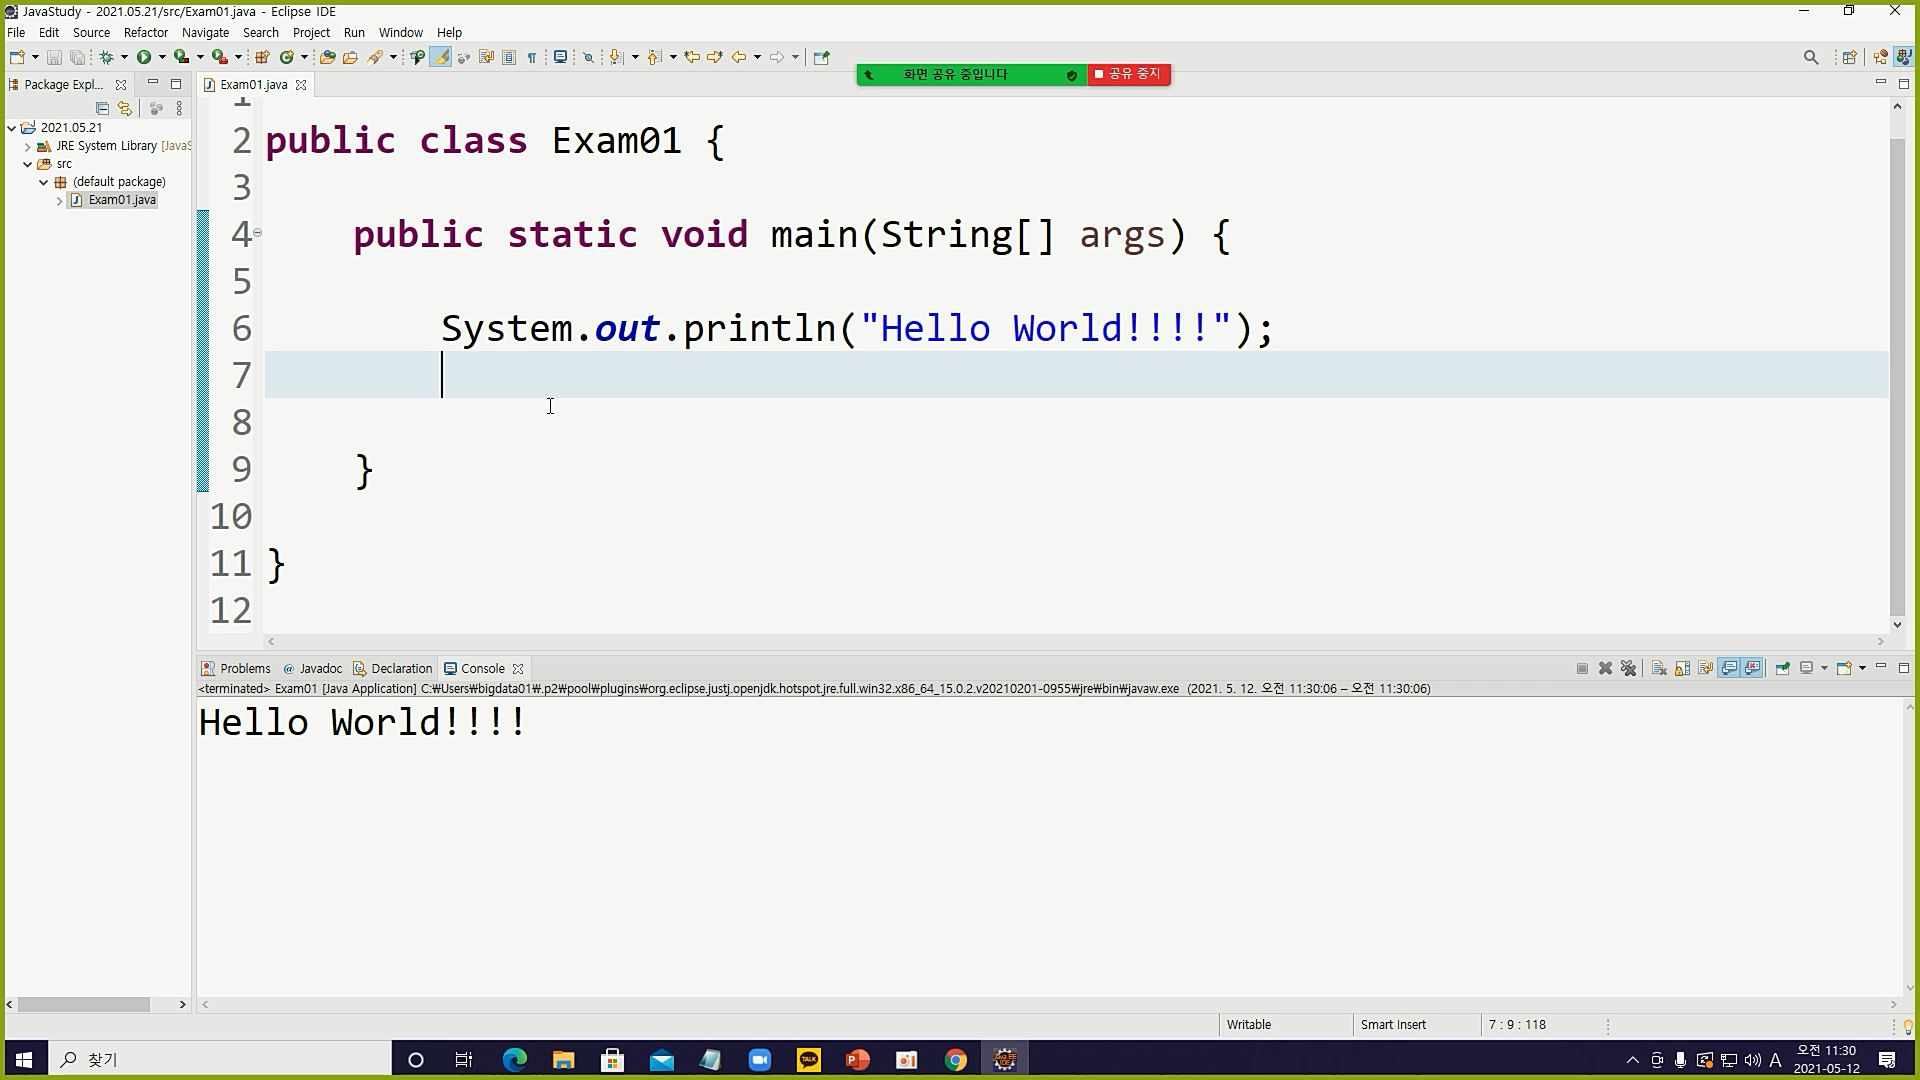This screenshot has height=1080, width=1920.
Task: Click the Debug bug icon
Action: click(x=106, y=57)
